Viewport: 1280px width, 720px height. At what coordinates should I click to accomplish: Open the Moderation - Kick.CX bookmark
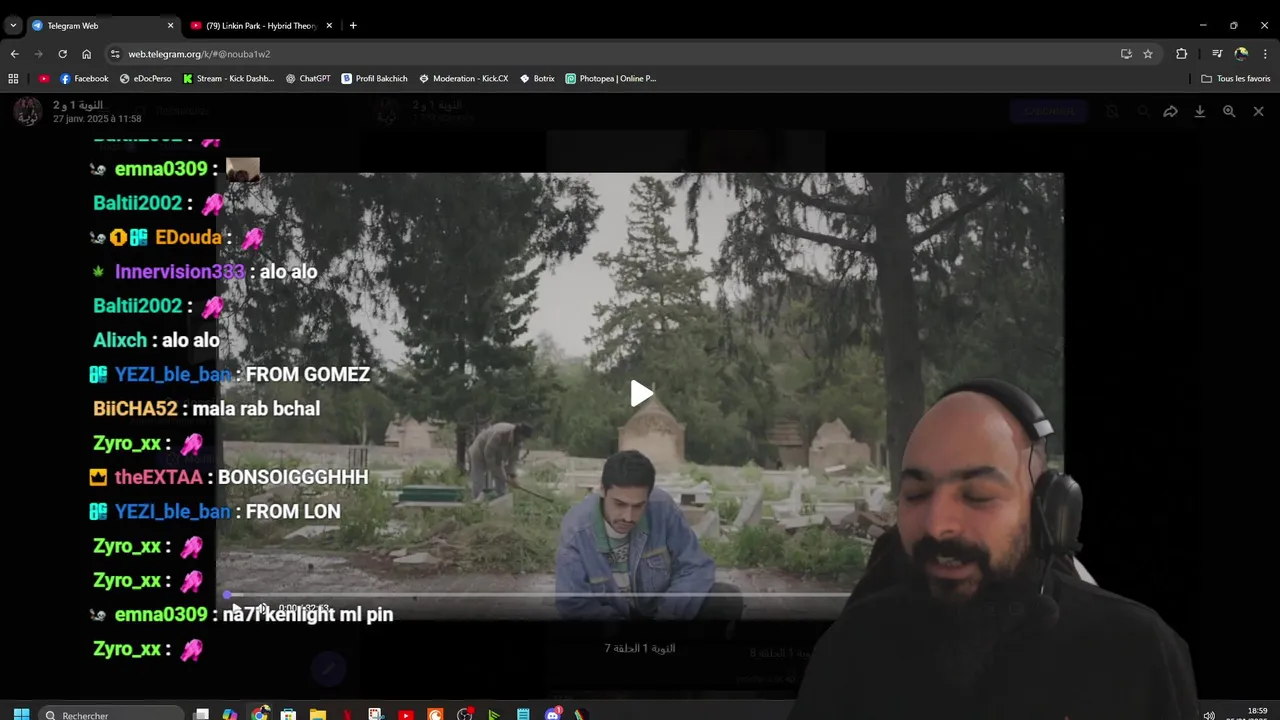point(464,78)
